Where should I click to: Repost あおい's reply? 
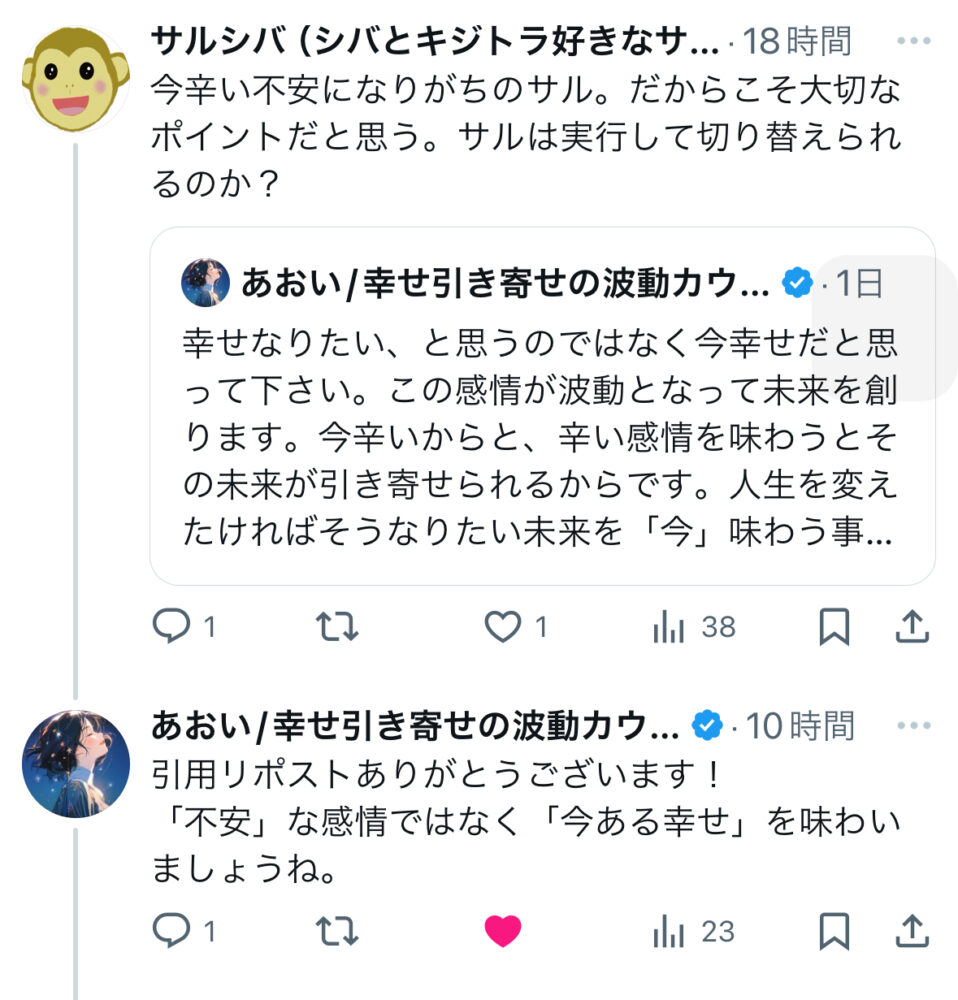(x=337, y=932)
